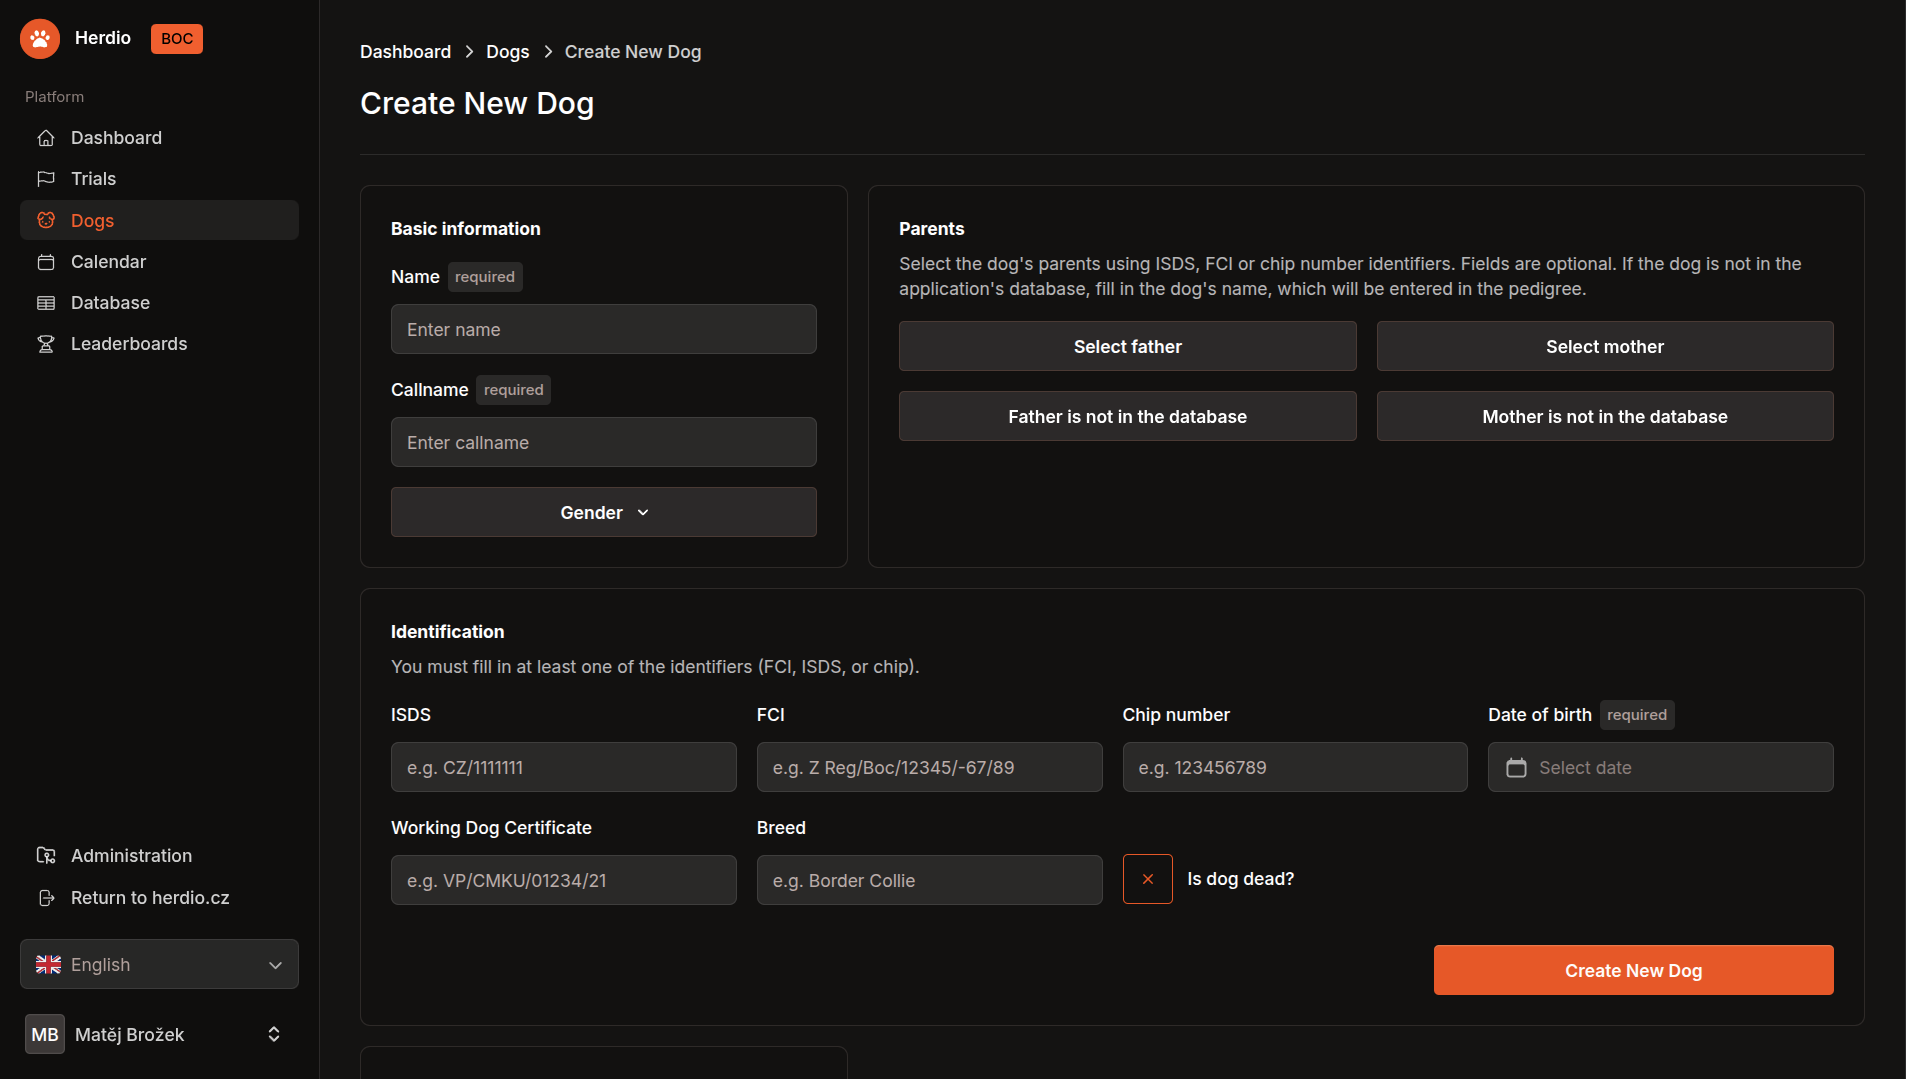This screenshot has width=1906, height=1085.
Task: Go to Dashboard via breadcrumb
Action: point(405,52)
